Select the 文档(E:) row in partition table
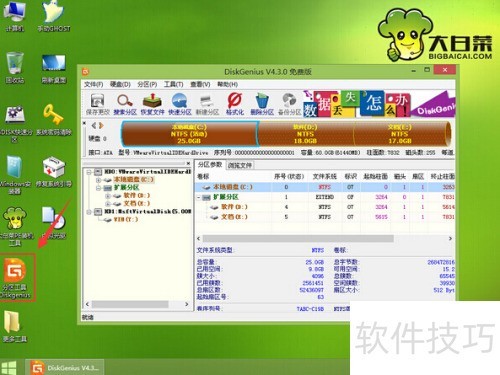This screenshot has height=375, width=500. tap(325, 217)
